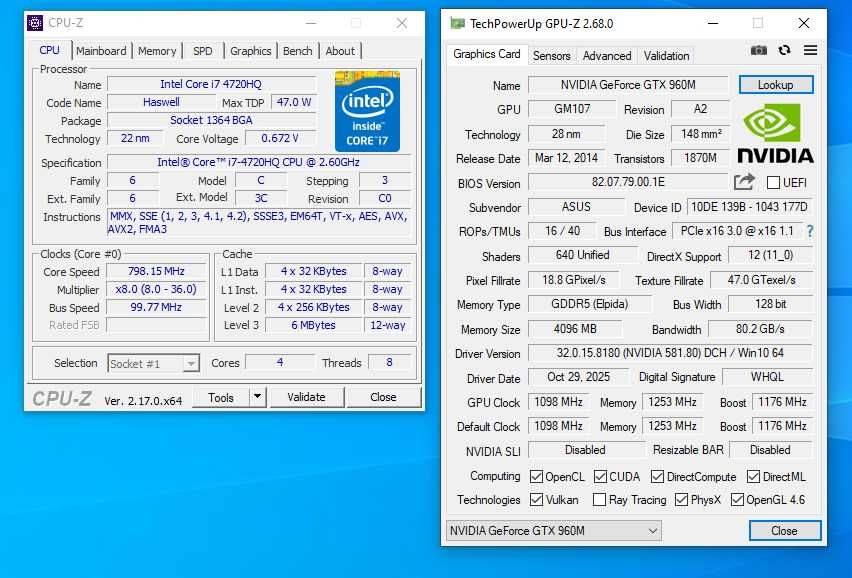Switch to the Sensors tab in GPU-Z
The height and width of the screenshot is (578, 852).
tap(552, 56)
